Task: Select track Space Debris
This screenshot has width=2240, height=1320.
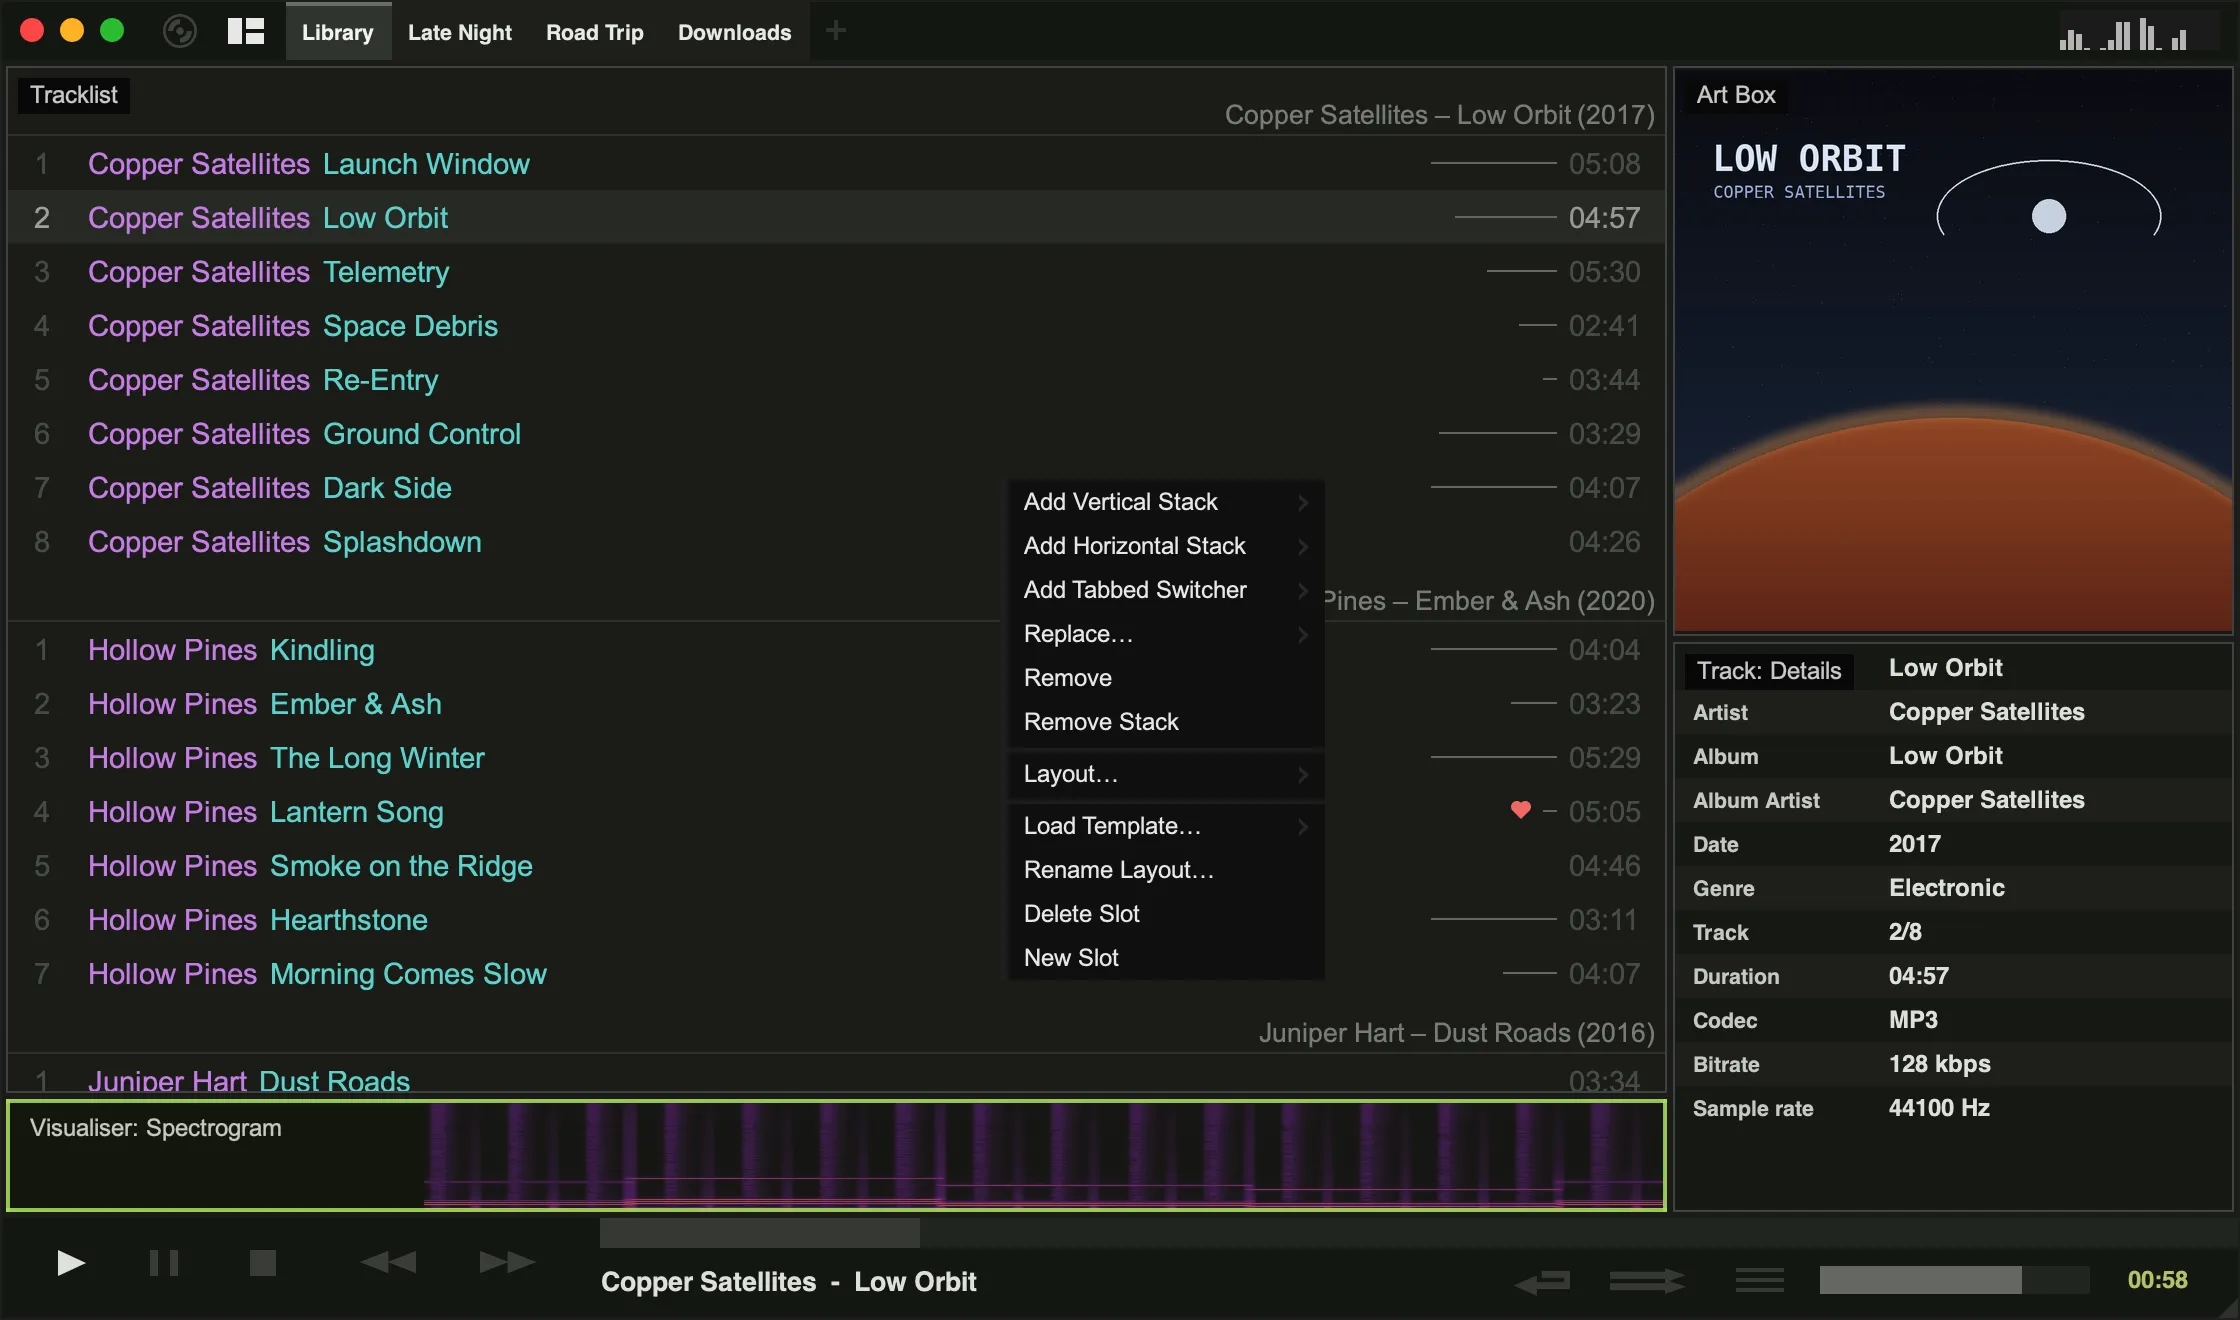Action: point(836,326)
